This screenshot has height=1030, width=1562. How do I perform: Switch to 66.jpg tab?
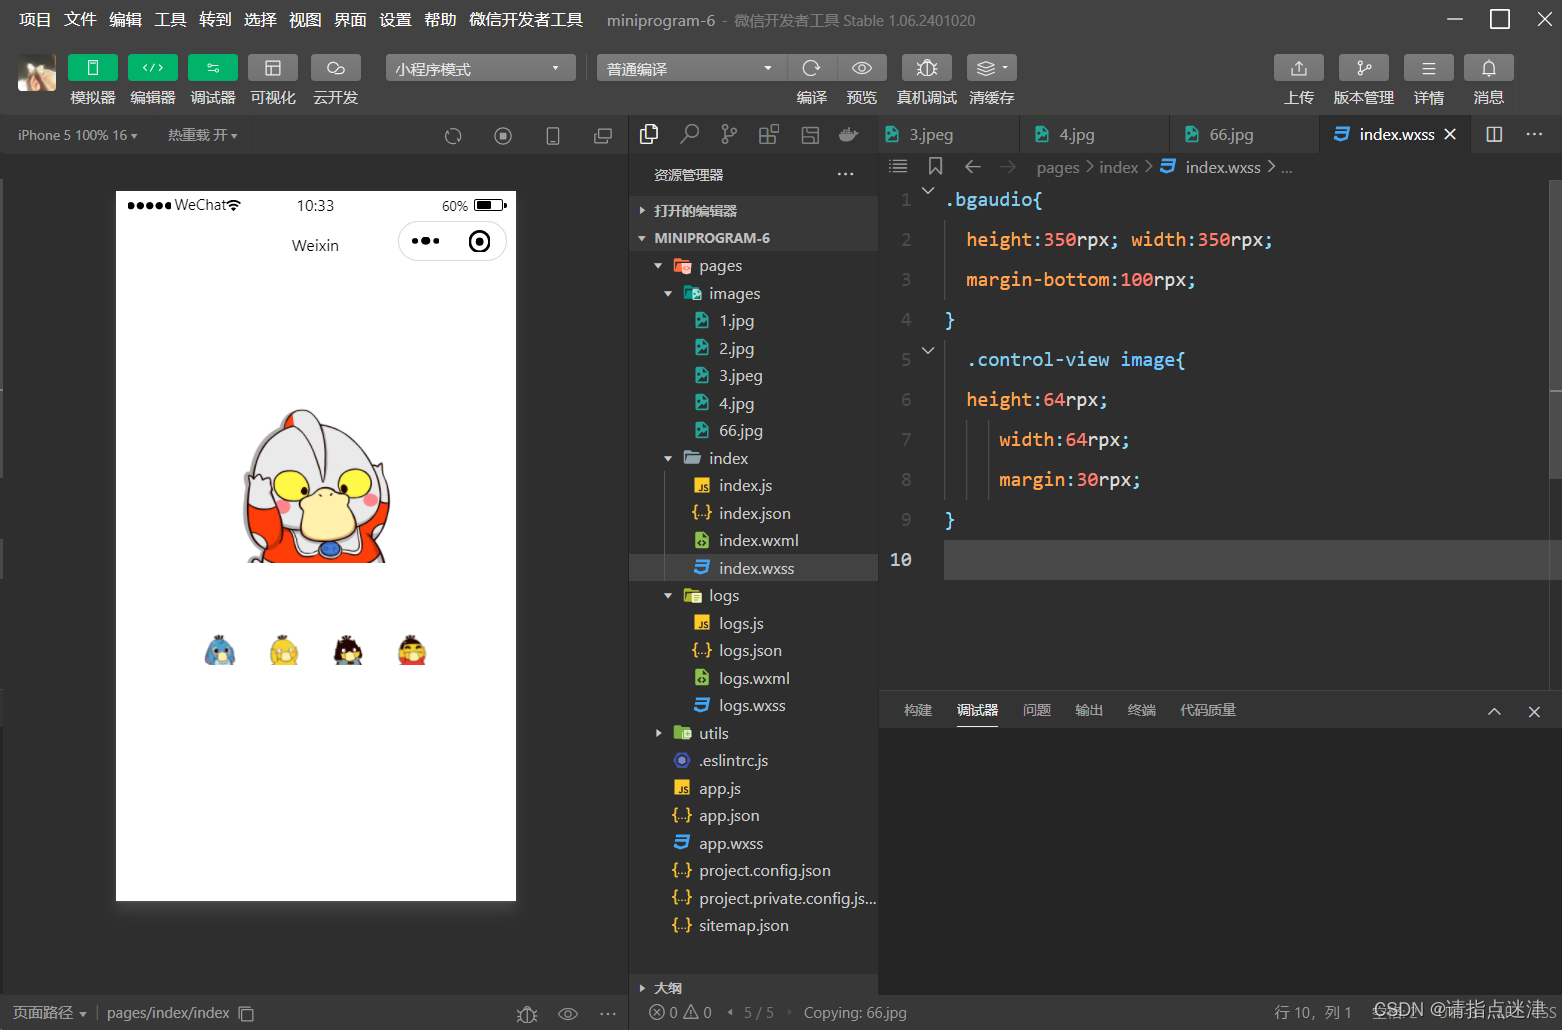pyautogui.click(x=1245, y=134)
